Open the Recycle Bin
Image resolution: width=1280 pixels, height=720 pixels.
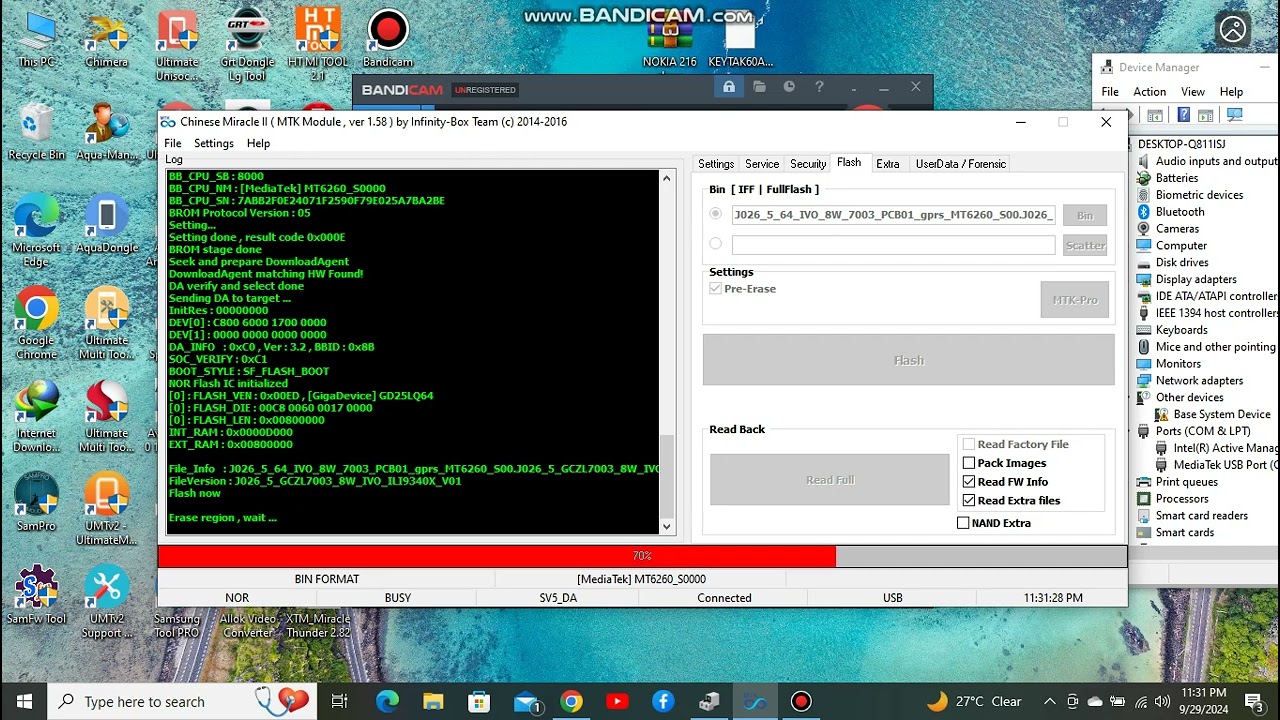pyautogui.click(x=36, y=132)
